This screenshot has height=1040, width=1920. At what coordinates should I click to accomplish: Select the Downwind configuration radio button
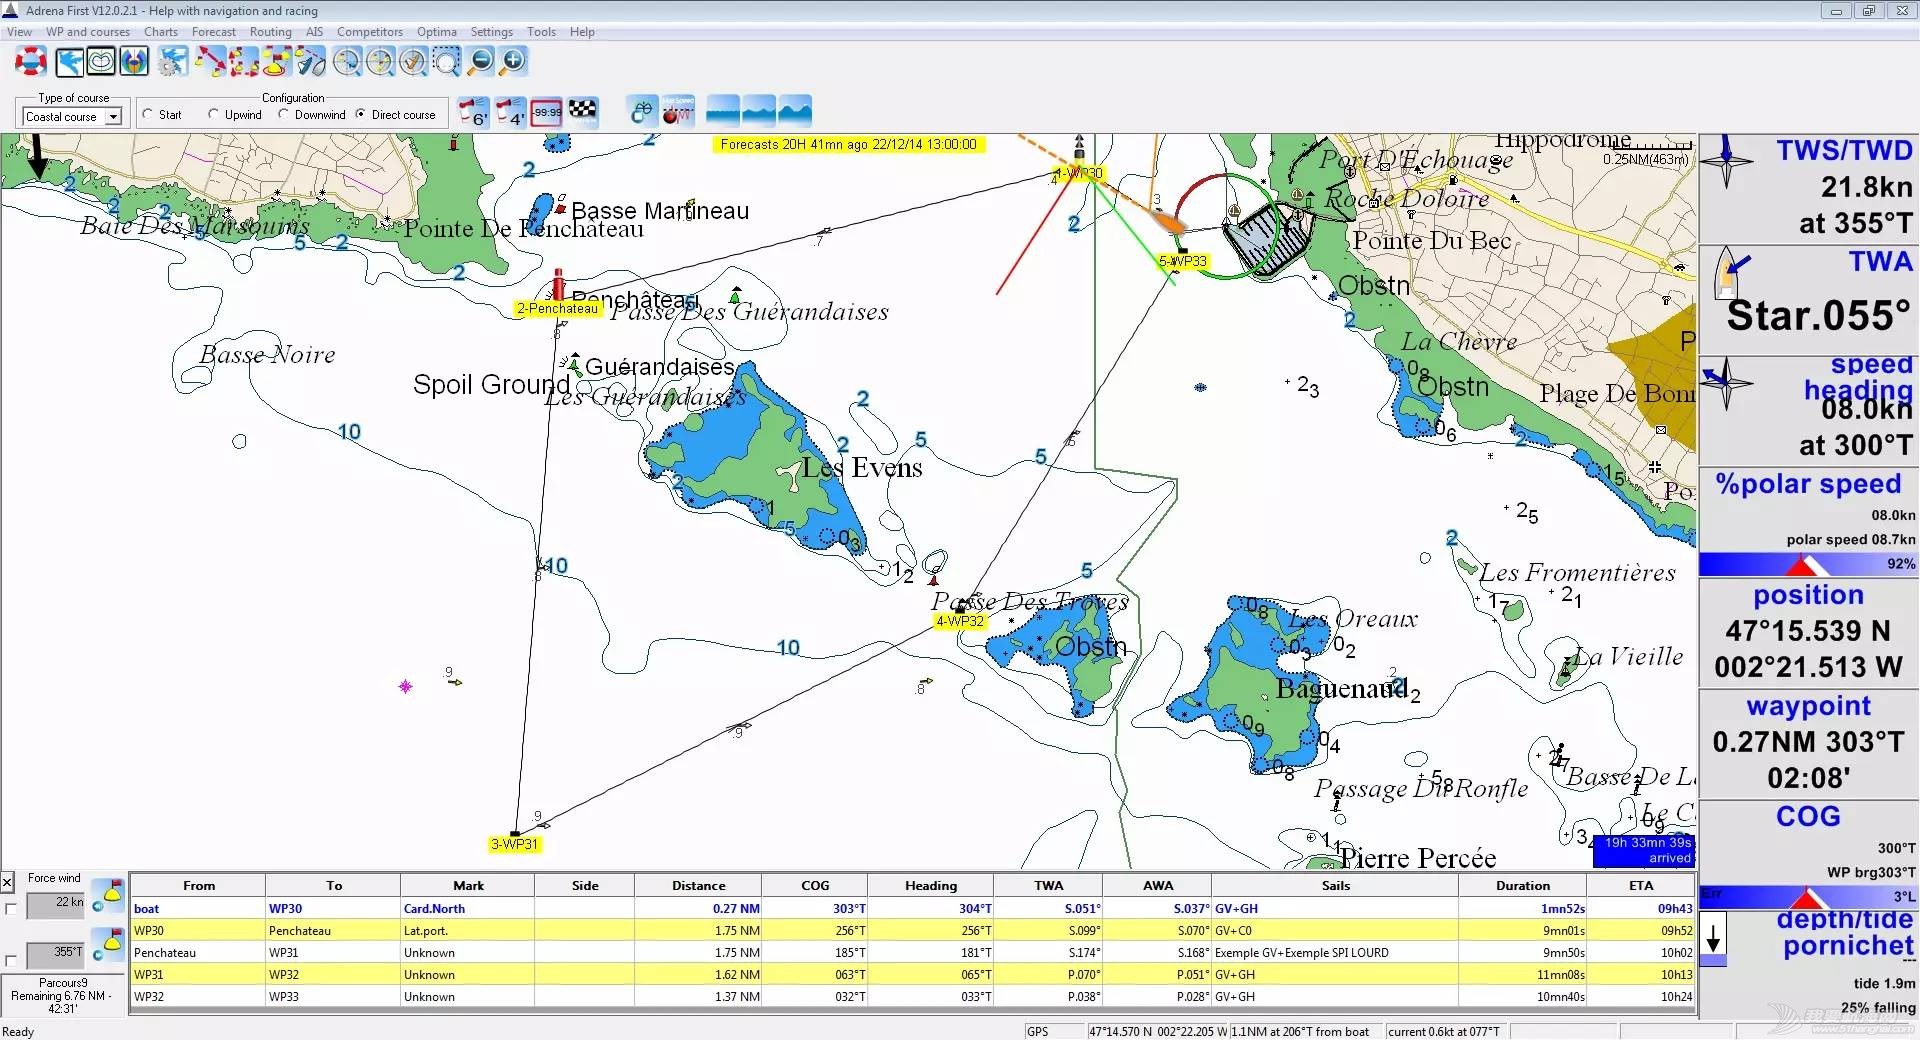(283, 114)
